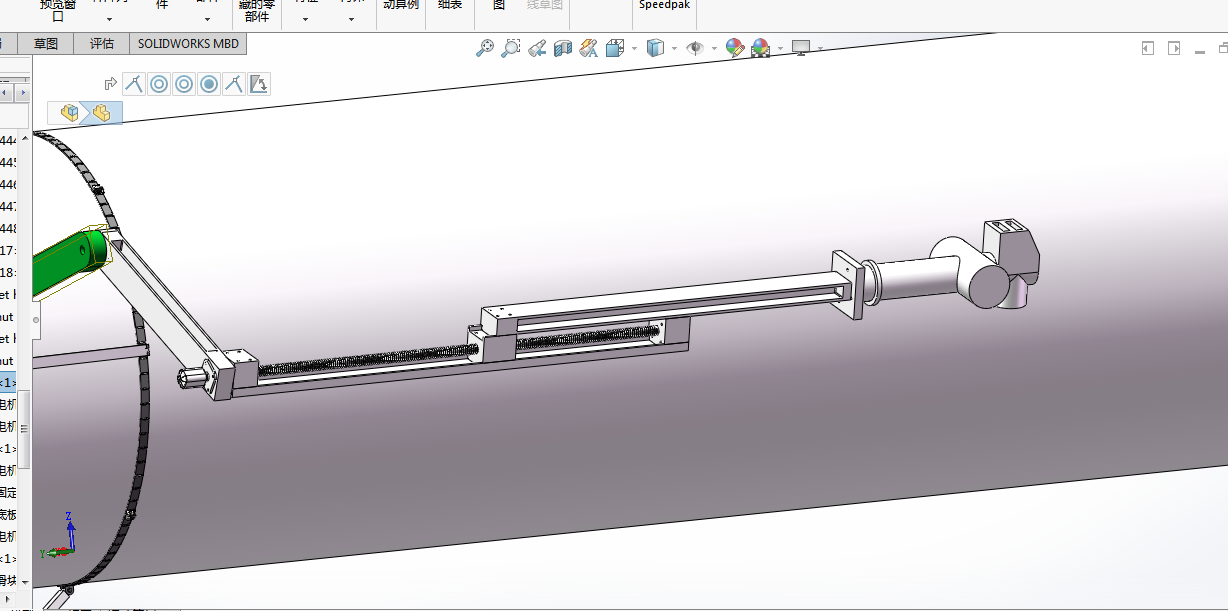This screenshot has height=611, width=1228.
Task: Click the Apply Scene icon
Action: pyautogui.click(x=760, y=48)
